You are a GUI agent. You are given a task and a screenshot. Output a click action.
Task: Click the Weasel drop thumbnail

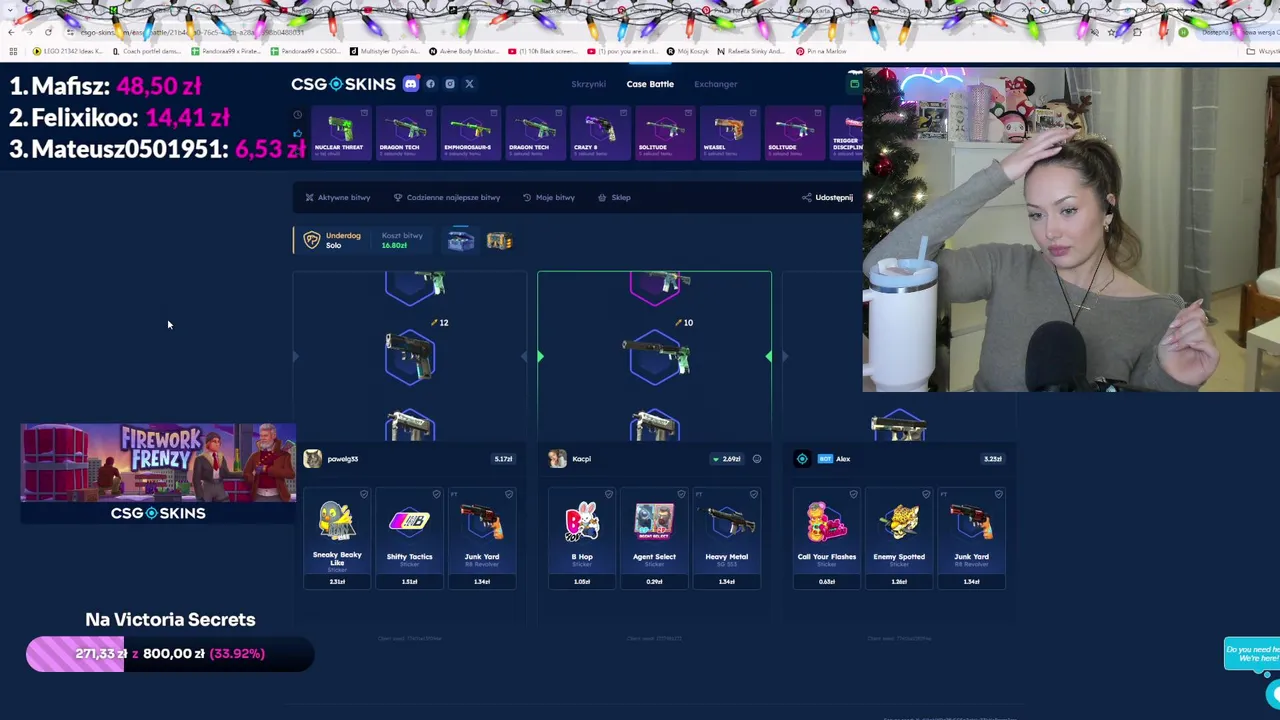[x=729, y=133]
